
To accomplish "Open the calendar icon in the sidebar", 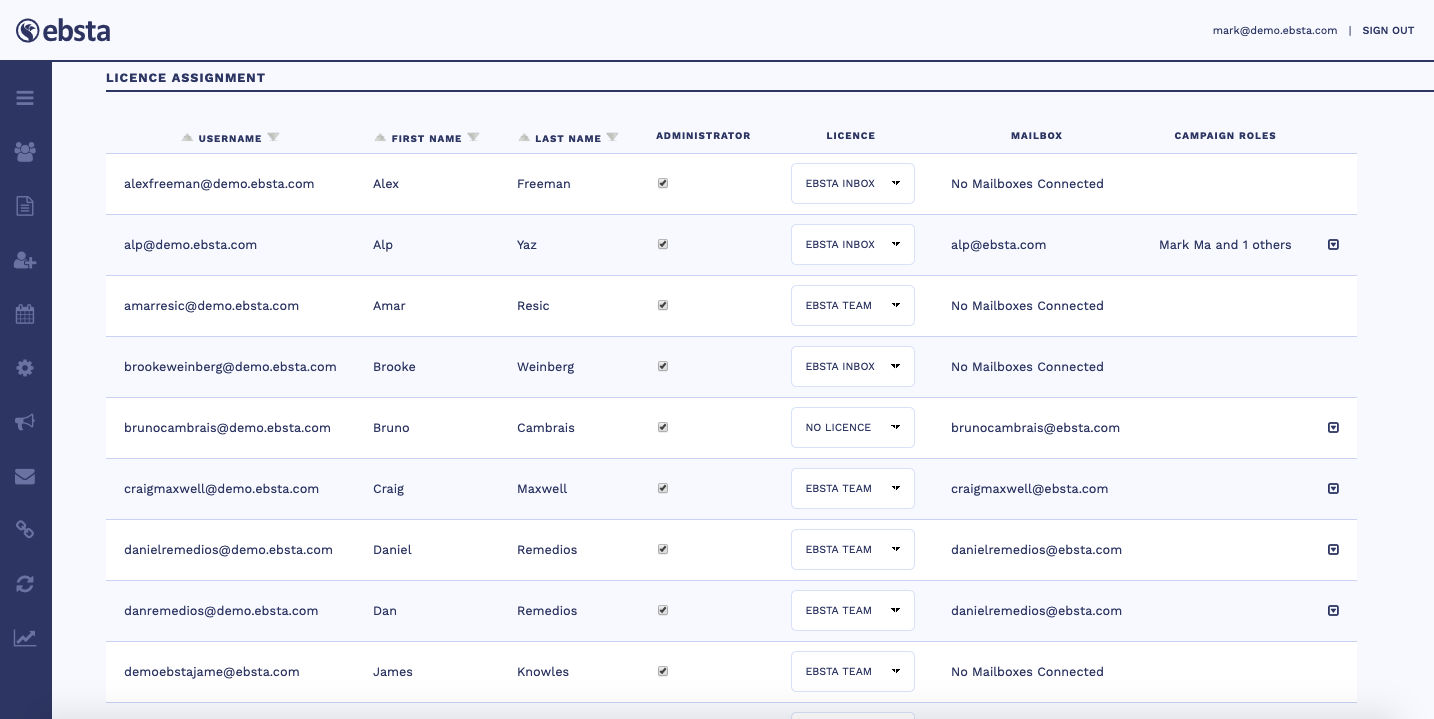I will (x=25, y=314).
